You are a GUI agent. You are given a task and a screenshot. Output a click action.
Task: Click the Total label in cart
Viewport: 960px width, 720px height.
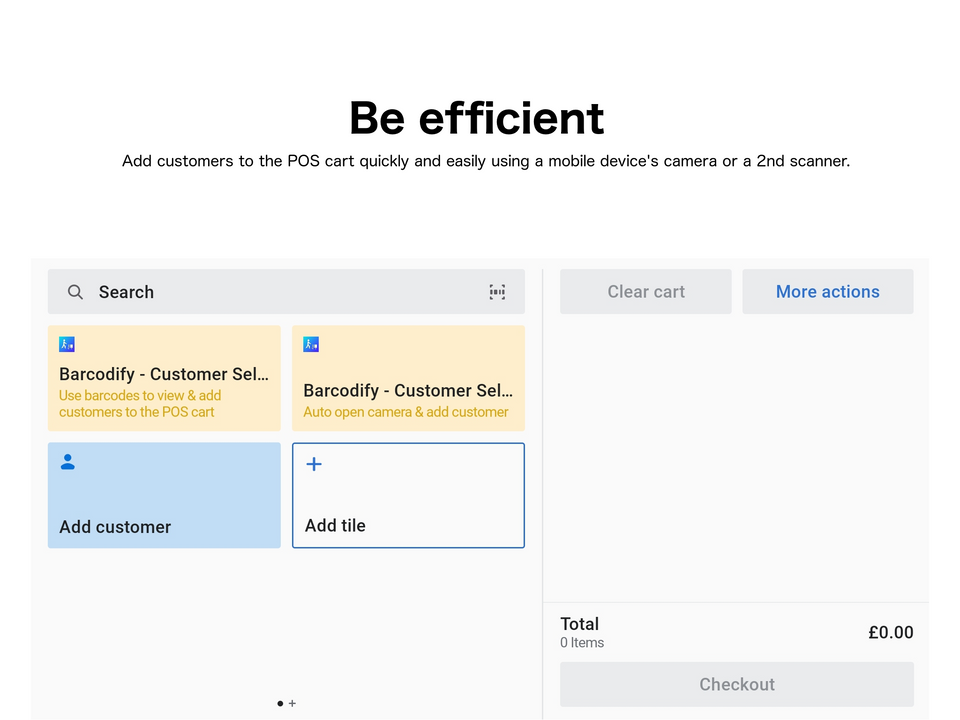click(x=580, y=624)
